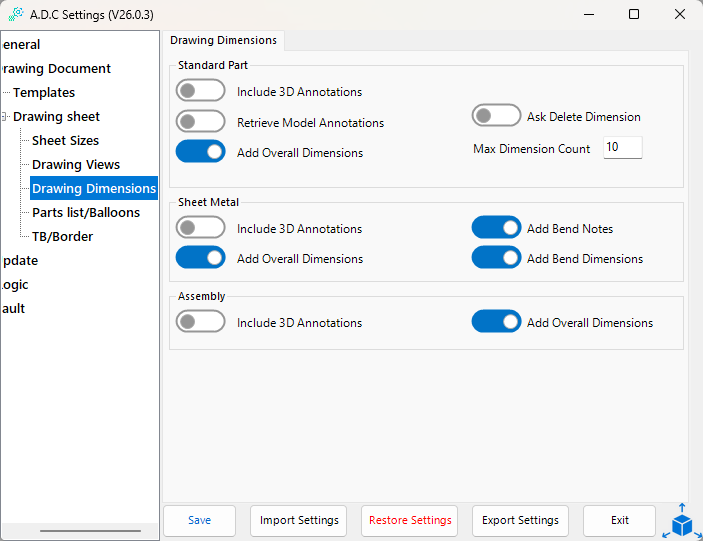Disable Add Bend Dimensions toggle

click(x=496, y=258)
